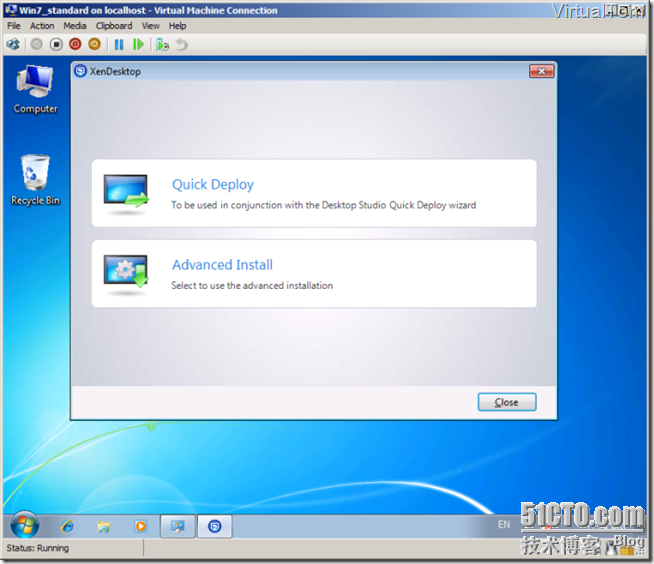Viewport: 654px width, 564px height.
Task: Turn off the virtual machine via toolbar
Action: (56, 44)
